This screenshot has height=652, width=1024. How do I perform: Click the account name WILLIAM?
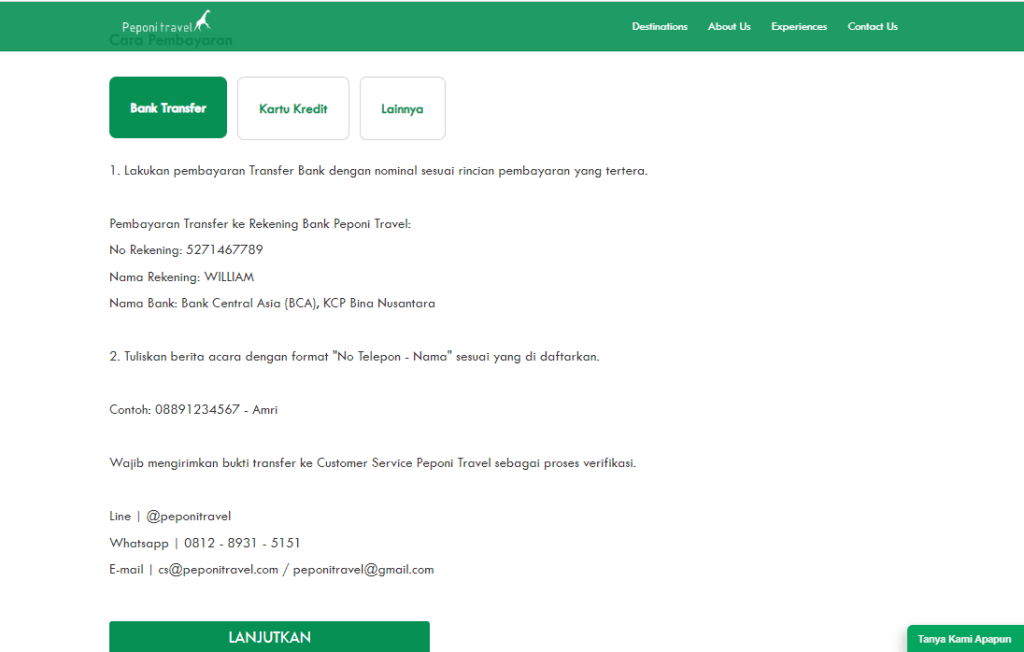(x=229, y=277)
